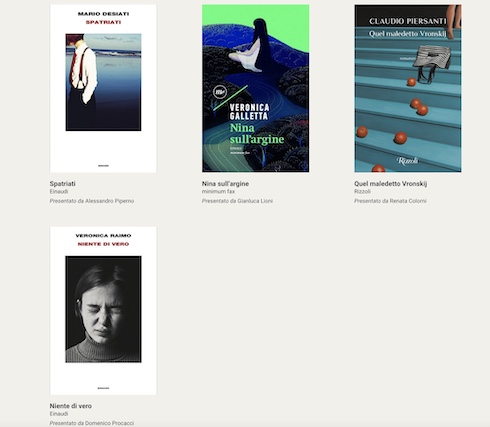Open the Spatriati book cover image

[x=103, y=88]
